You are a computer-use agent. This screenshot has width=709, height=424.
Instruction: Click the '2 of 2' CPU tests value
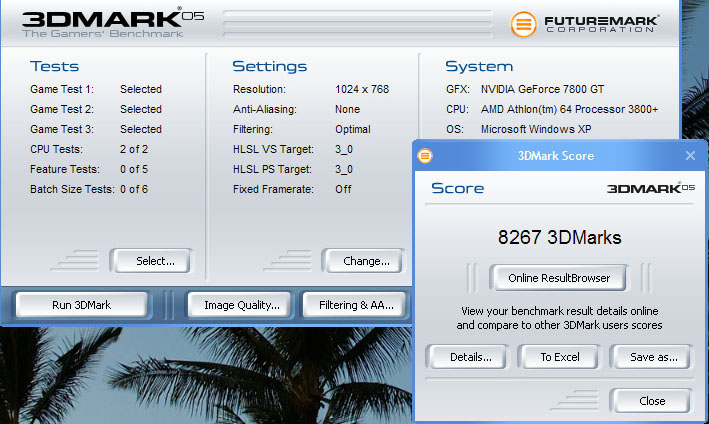coord(134,149)
